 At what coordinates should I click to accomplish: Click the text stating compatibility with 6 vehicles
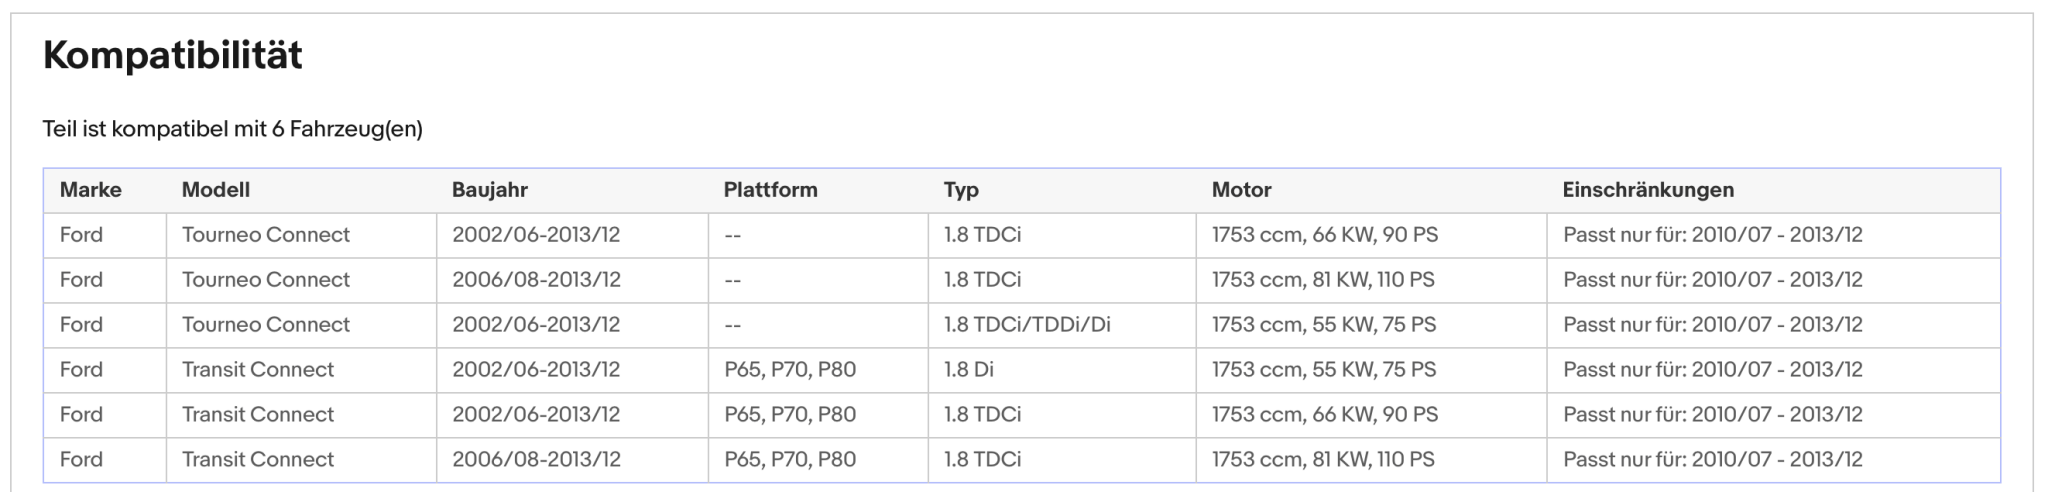(233, 129)
